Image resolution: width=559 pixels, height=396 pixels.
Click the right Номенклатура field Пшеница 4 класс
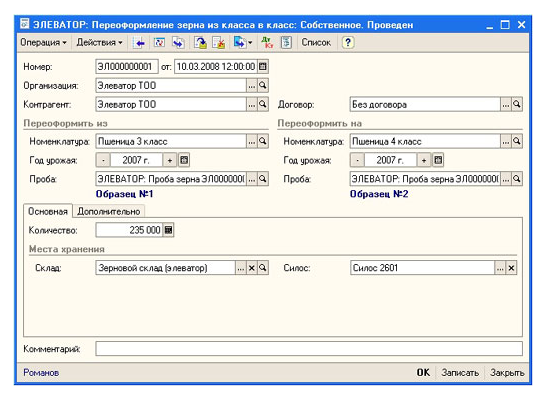click(425, 142)
